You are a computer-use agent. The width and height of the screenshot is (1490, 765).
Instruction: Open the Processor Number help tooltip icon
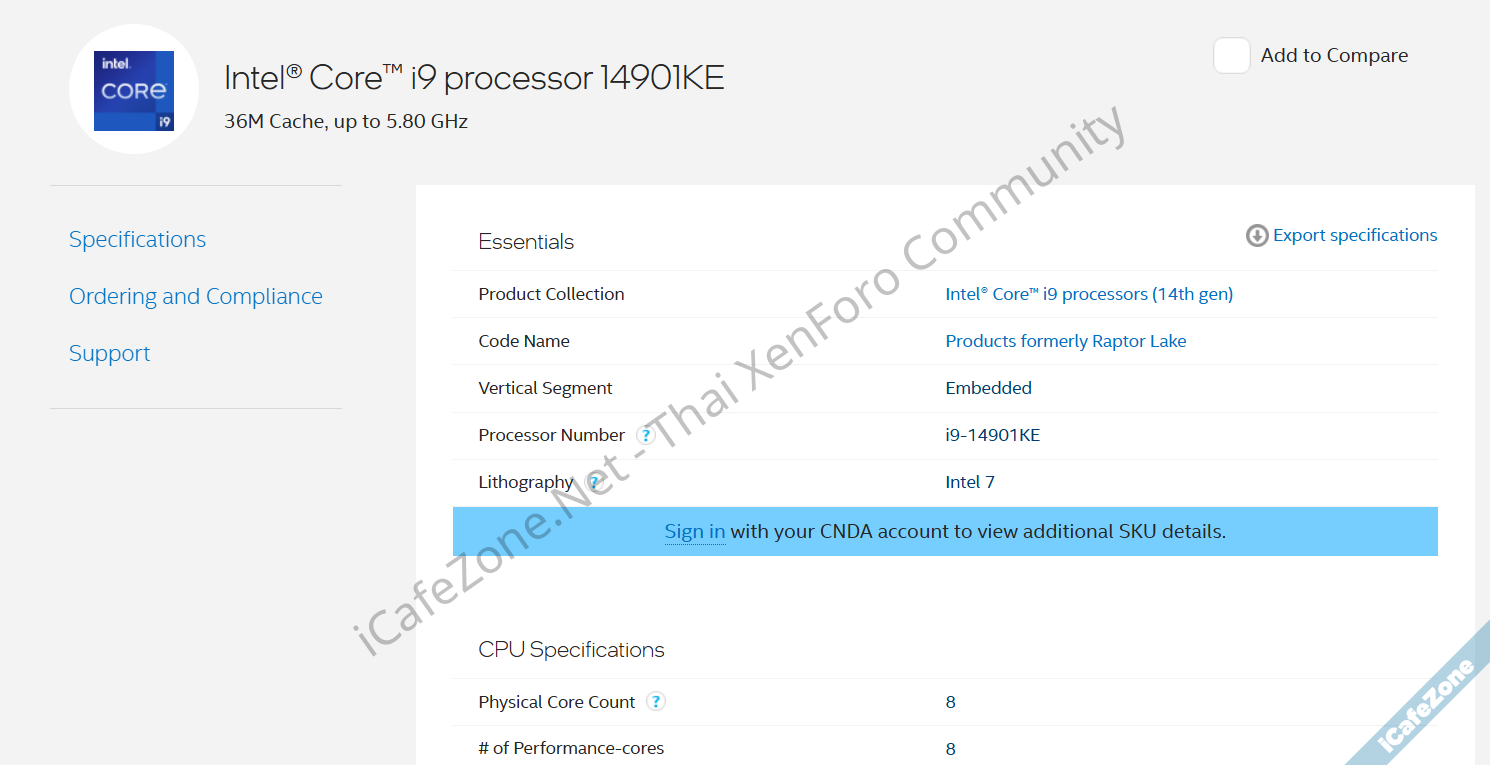tap(646, 435)
